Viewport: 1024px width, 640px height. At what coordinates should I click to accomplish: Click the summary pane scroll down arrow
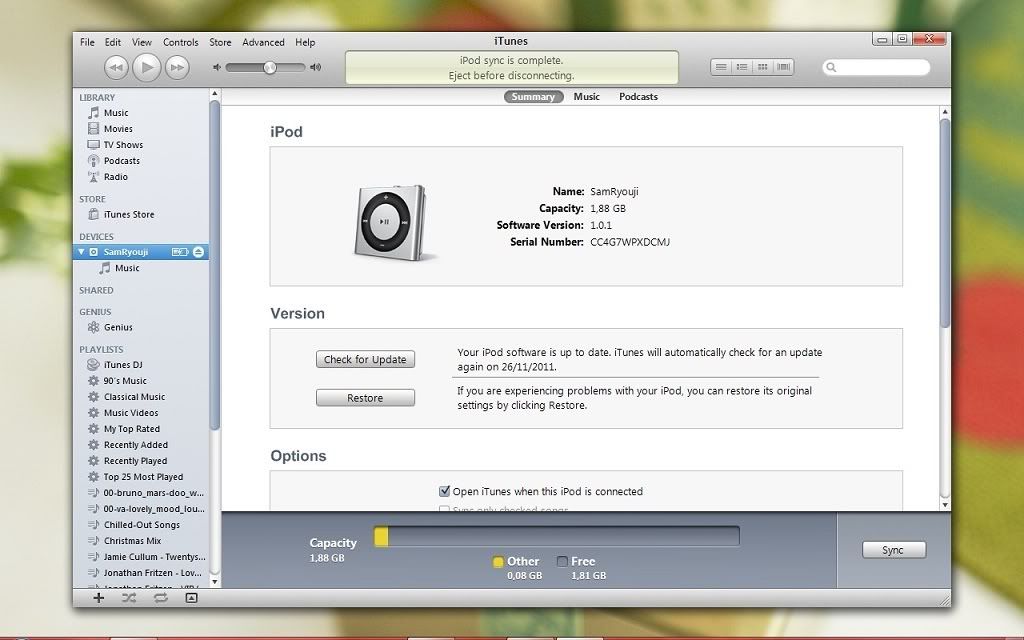(945, 505)
